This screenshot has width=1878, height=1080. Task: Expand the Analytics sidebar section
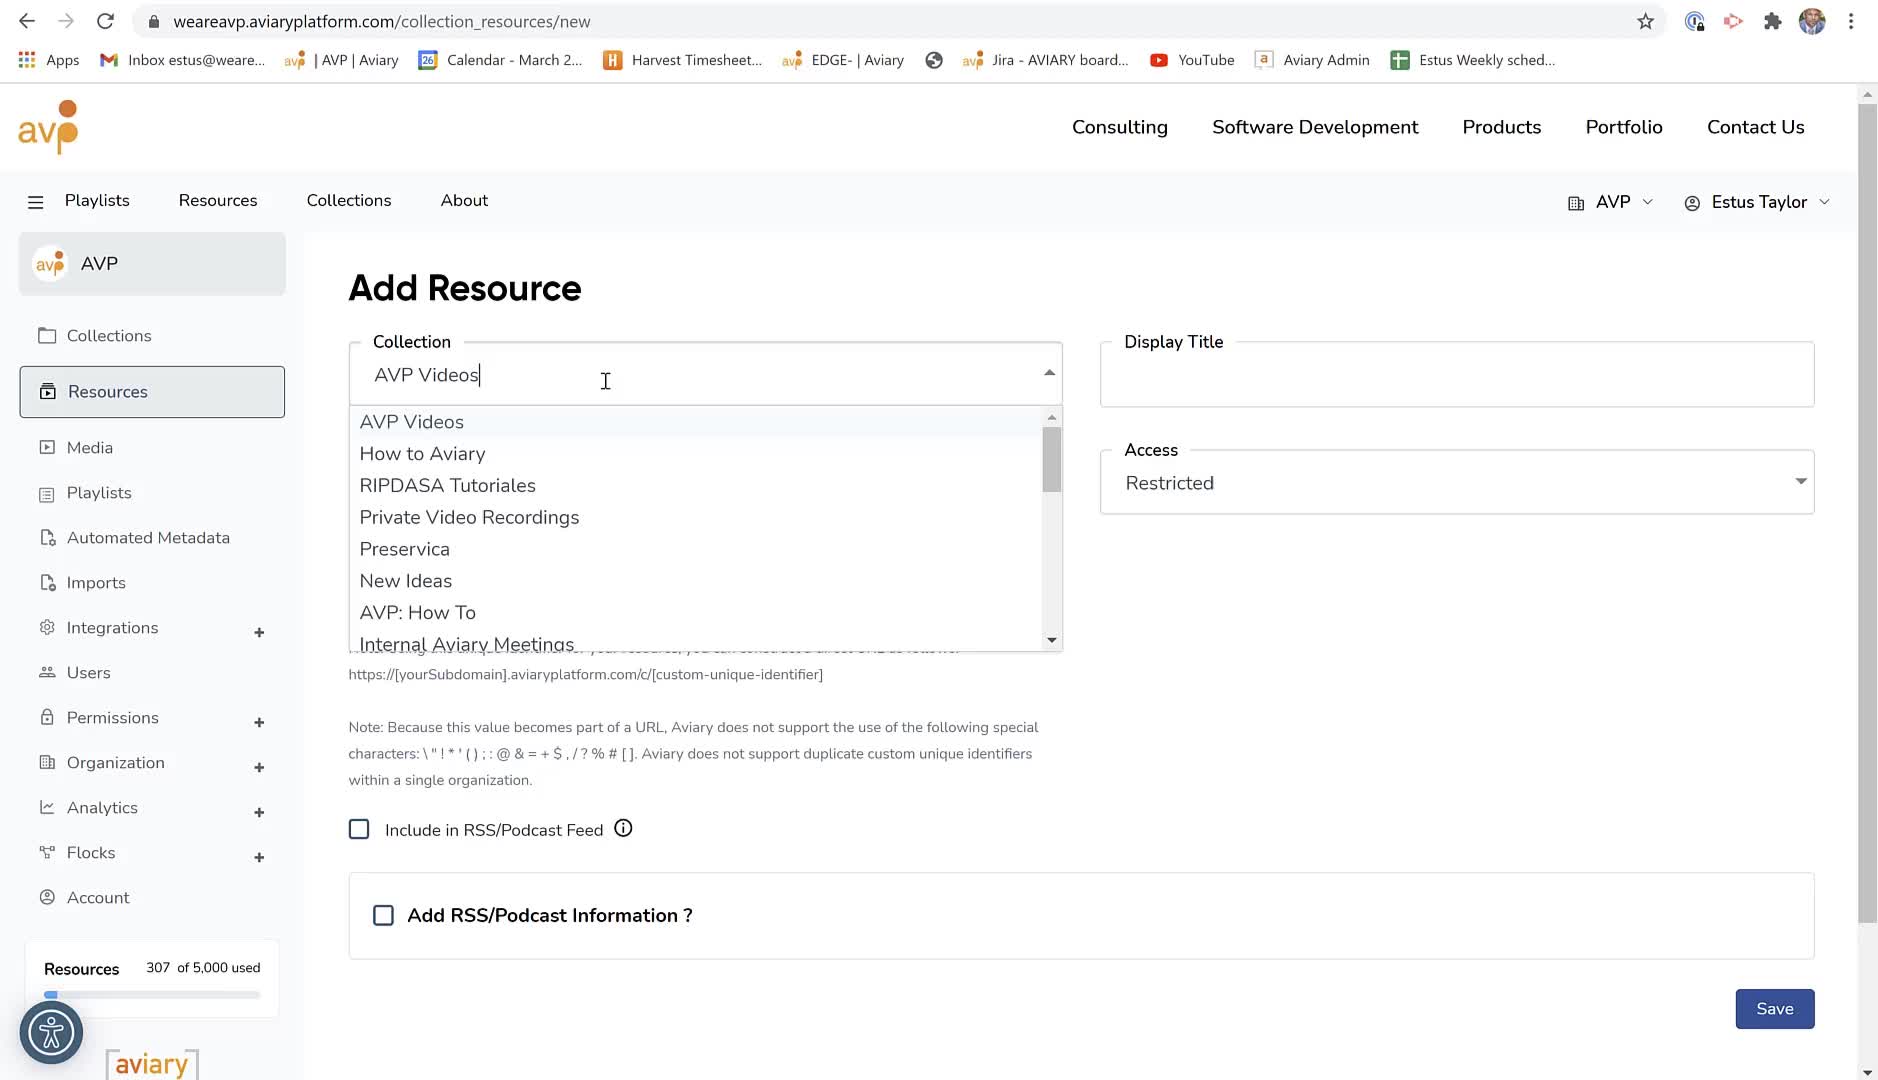259,812
